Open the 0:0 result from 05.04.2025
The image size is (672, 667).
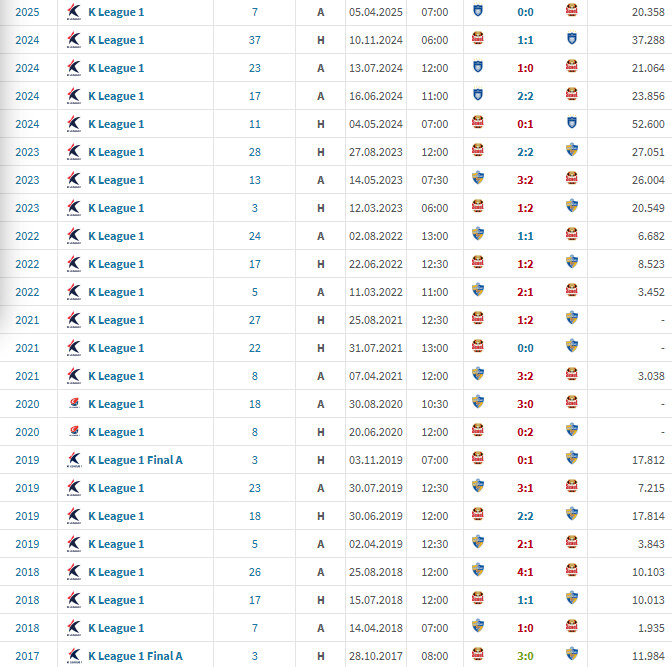(525, 12)
